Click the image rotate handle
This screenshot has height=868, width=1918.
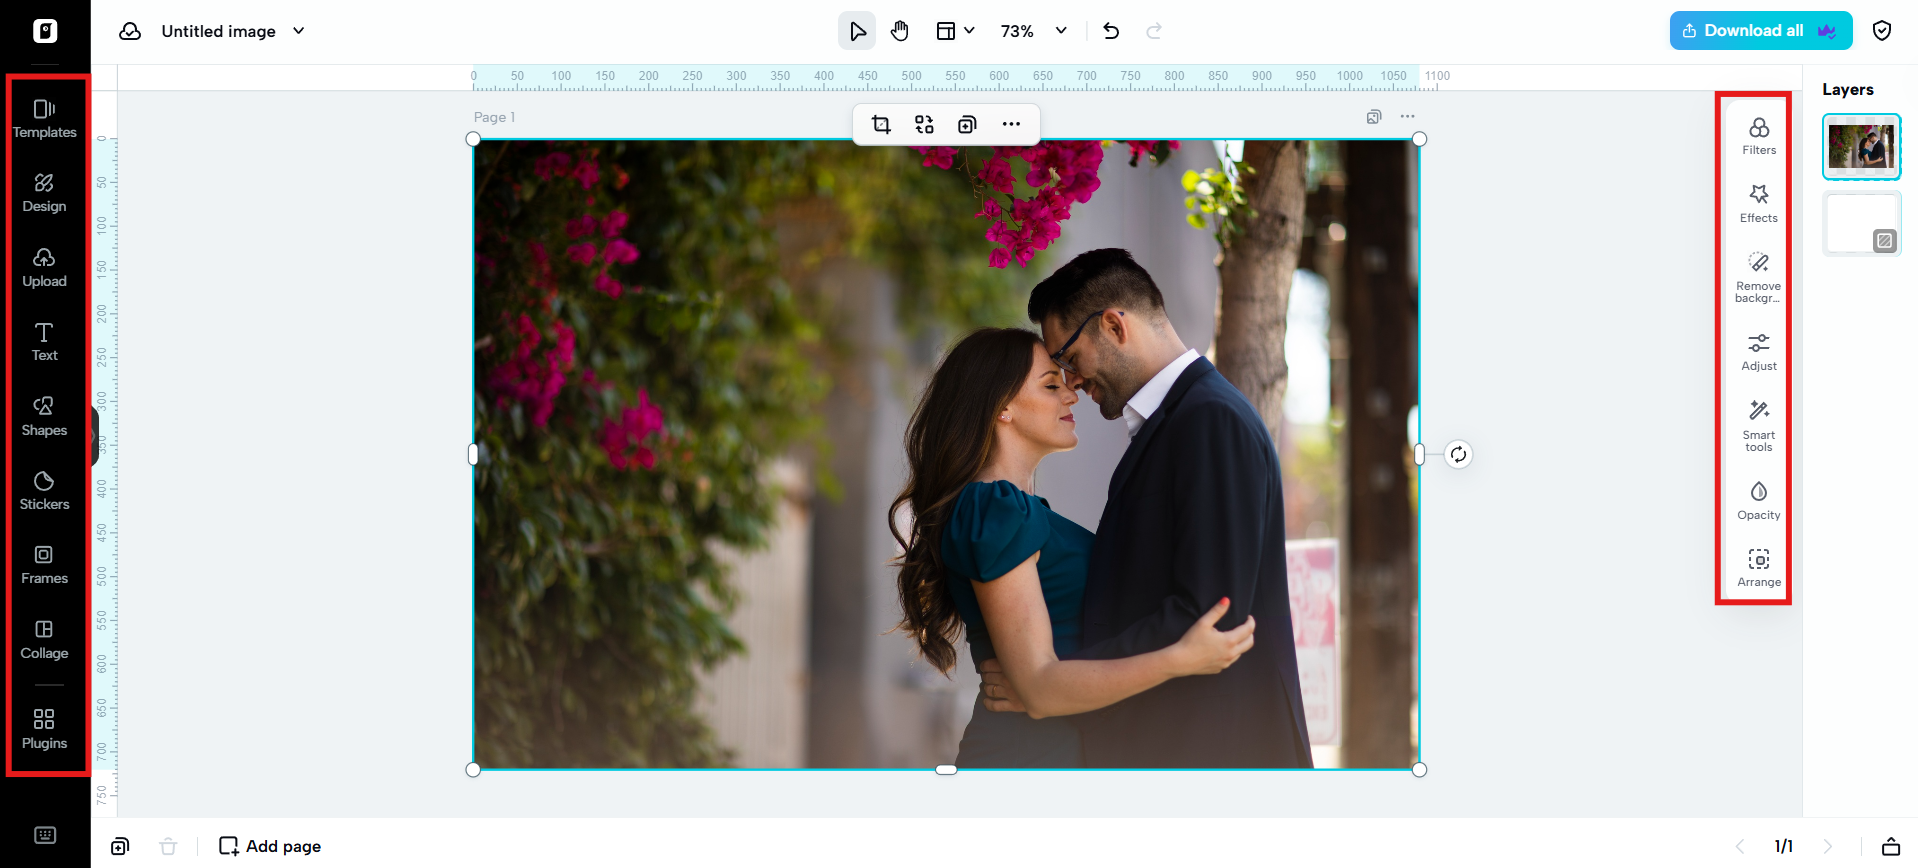click(x=1458, y=455)
